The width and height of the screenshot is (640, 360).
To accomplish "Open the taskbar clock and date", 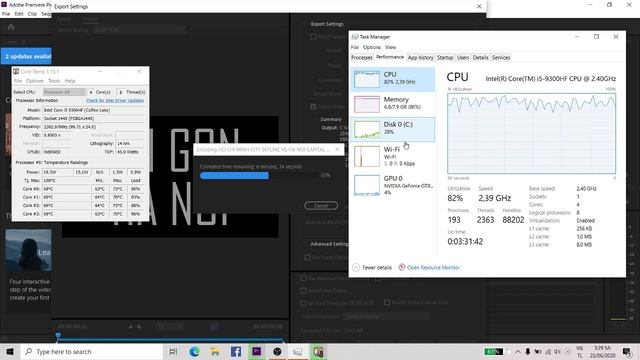I will [x=602, y=351].
